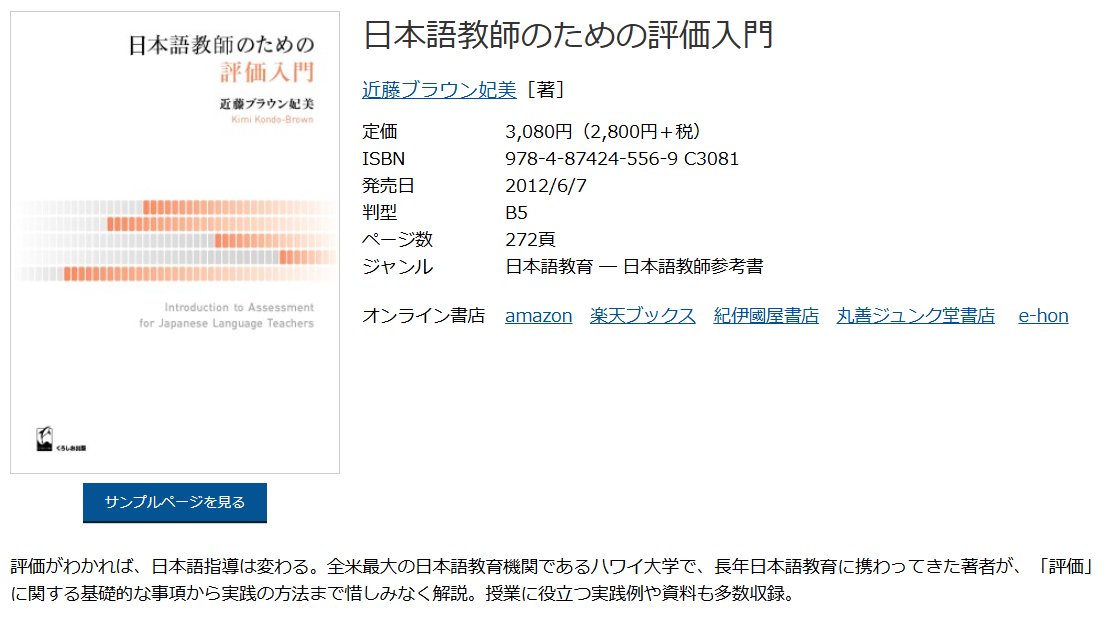Open the e-hon bookstore link
The width and height of the screenshot is (1120, 626).
point(1042,315)
